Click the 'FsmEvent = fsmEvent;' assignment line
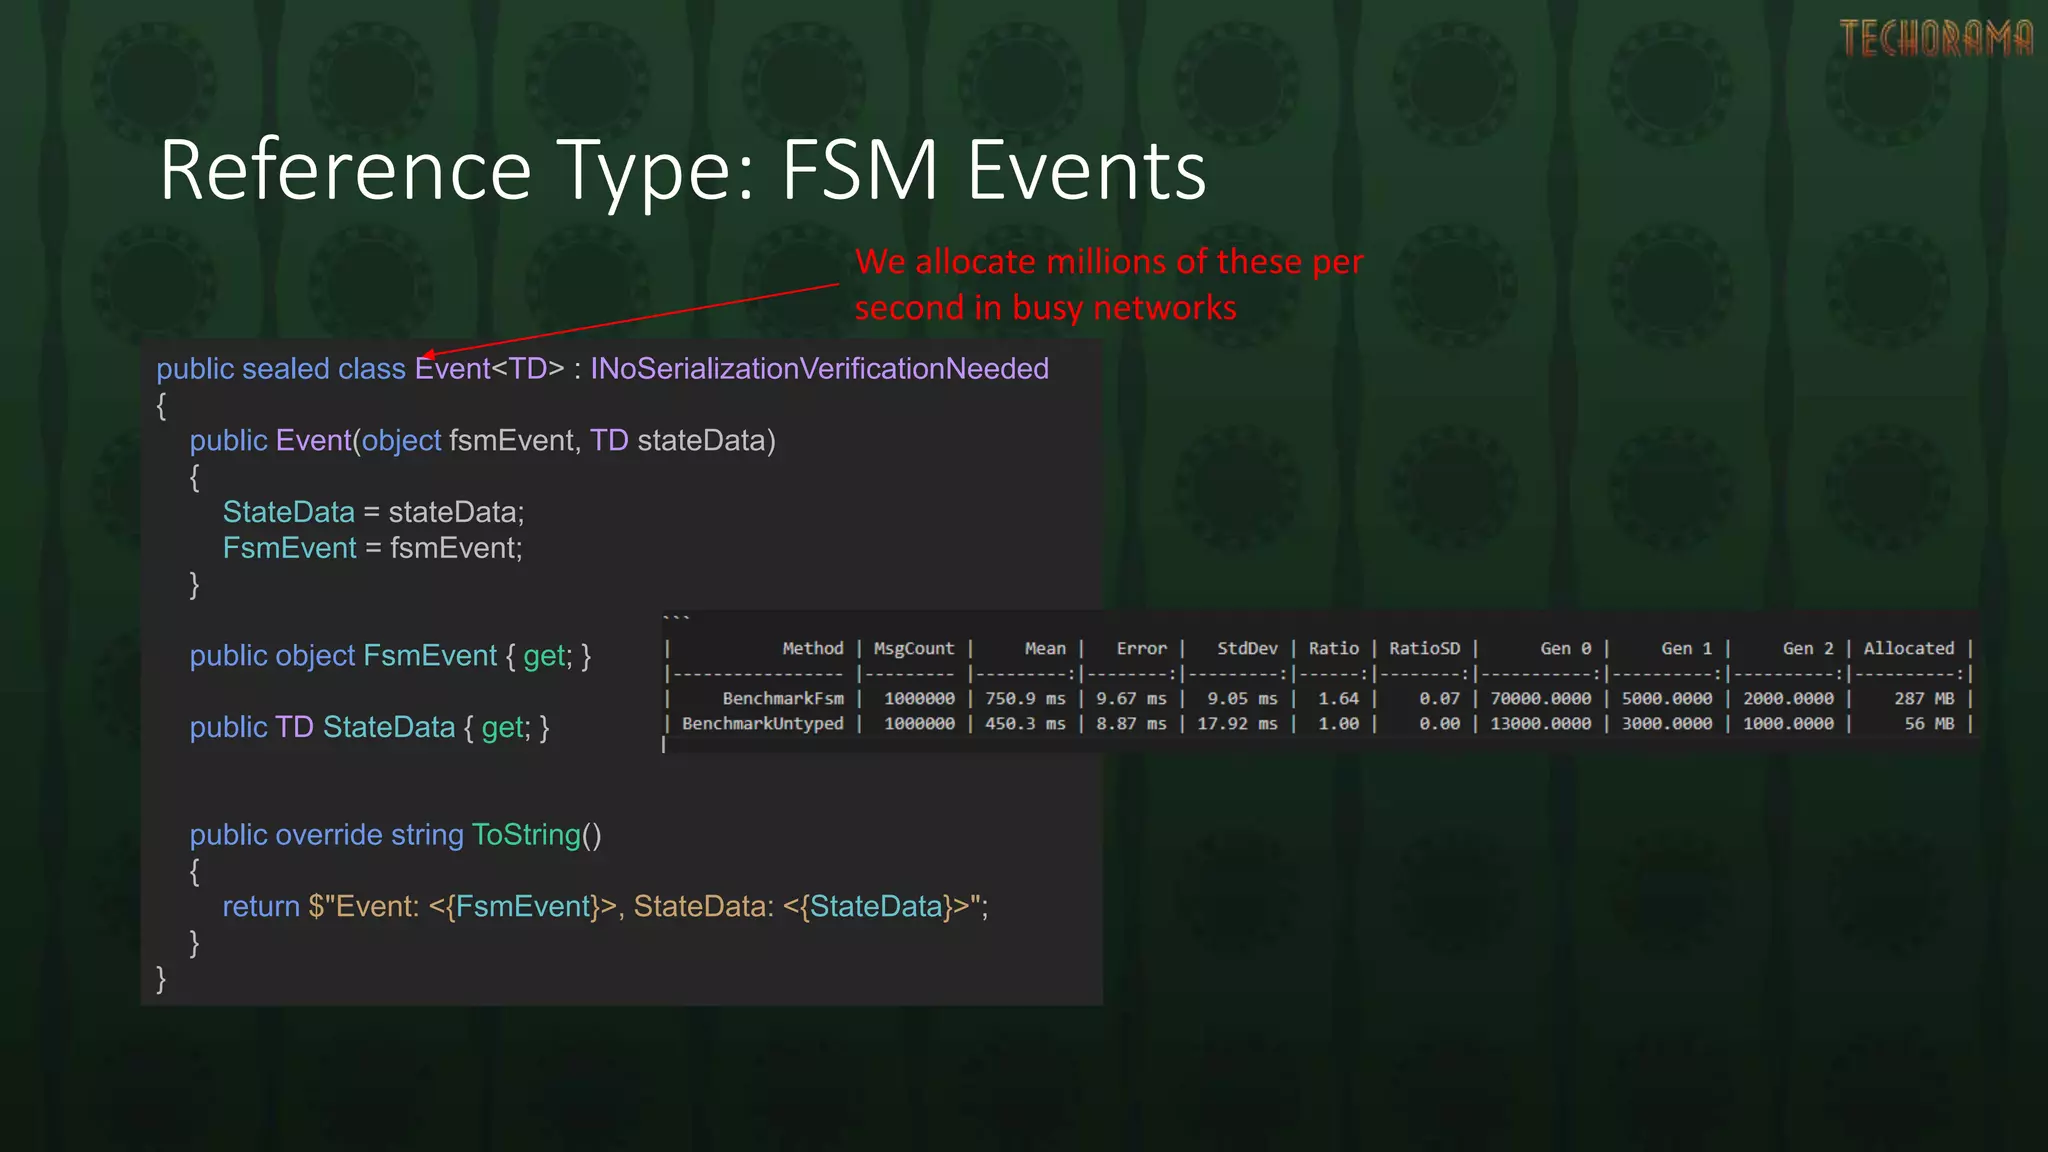The width and height of the screenshot is (2048, 1152). [x=372, y=548]
